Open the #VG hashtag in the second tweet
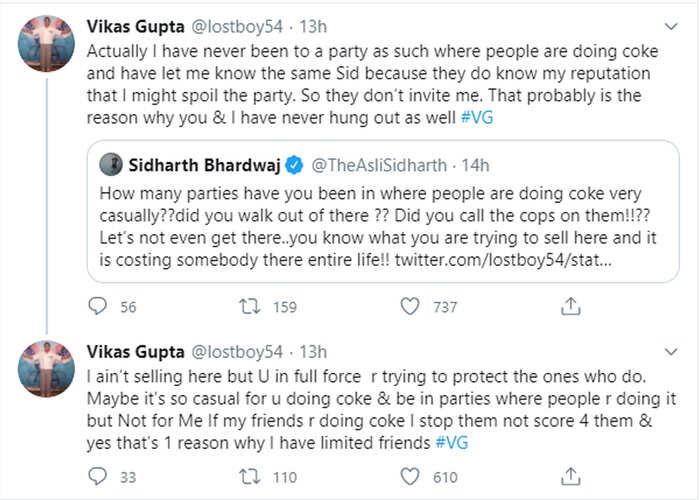 coord(452,443)
